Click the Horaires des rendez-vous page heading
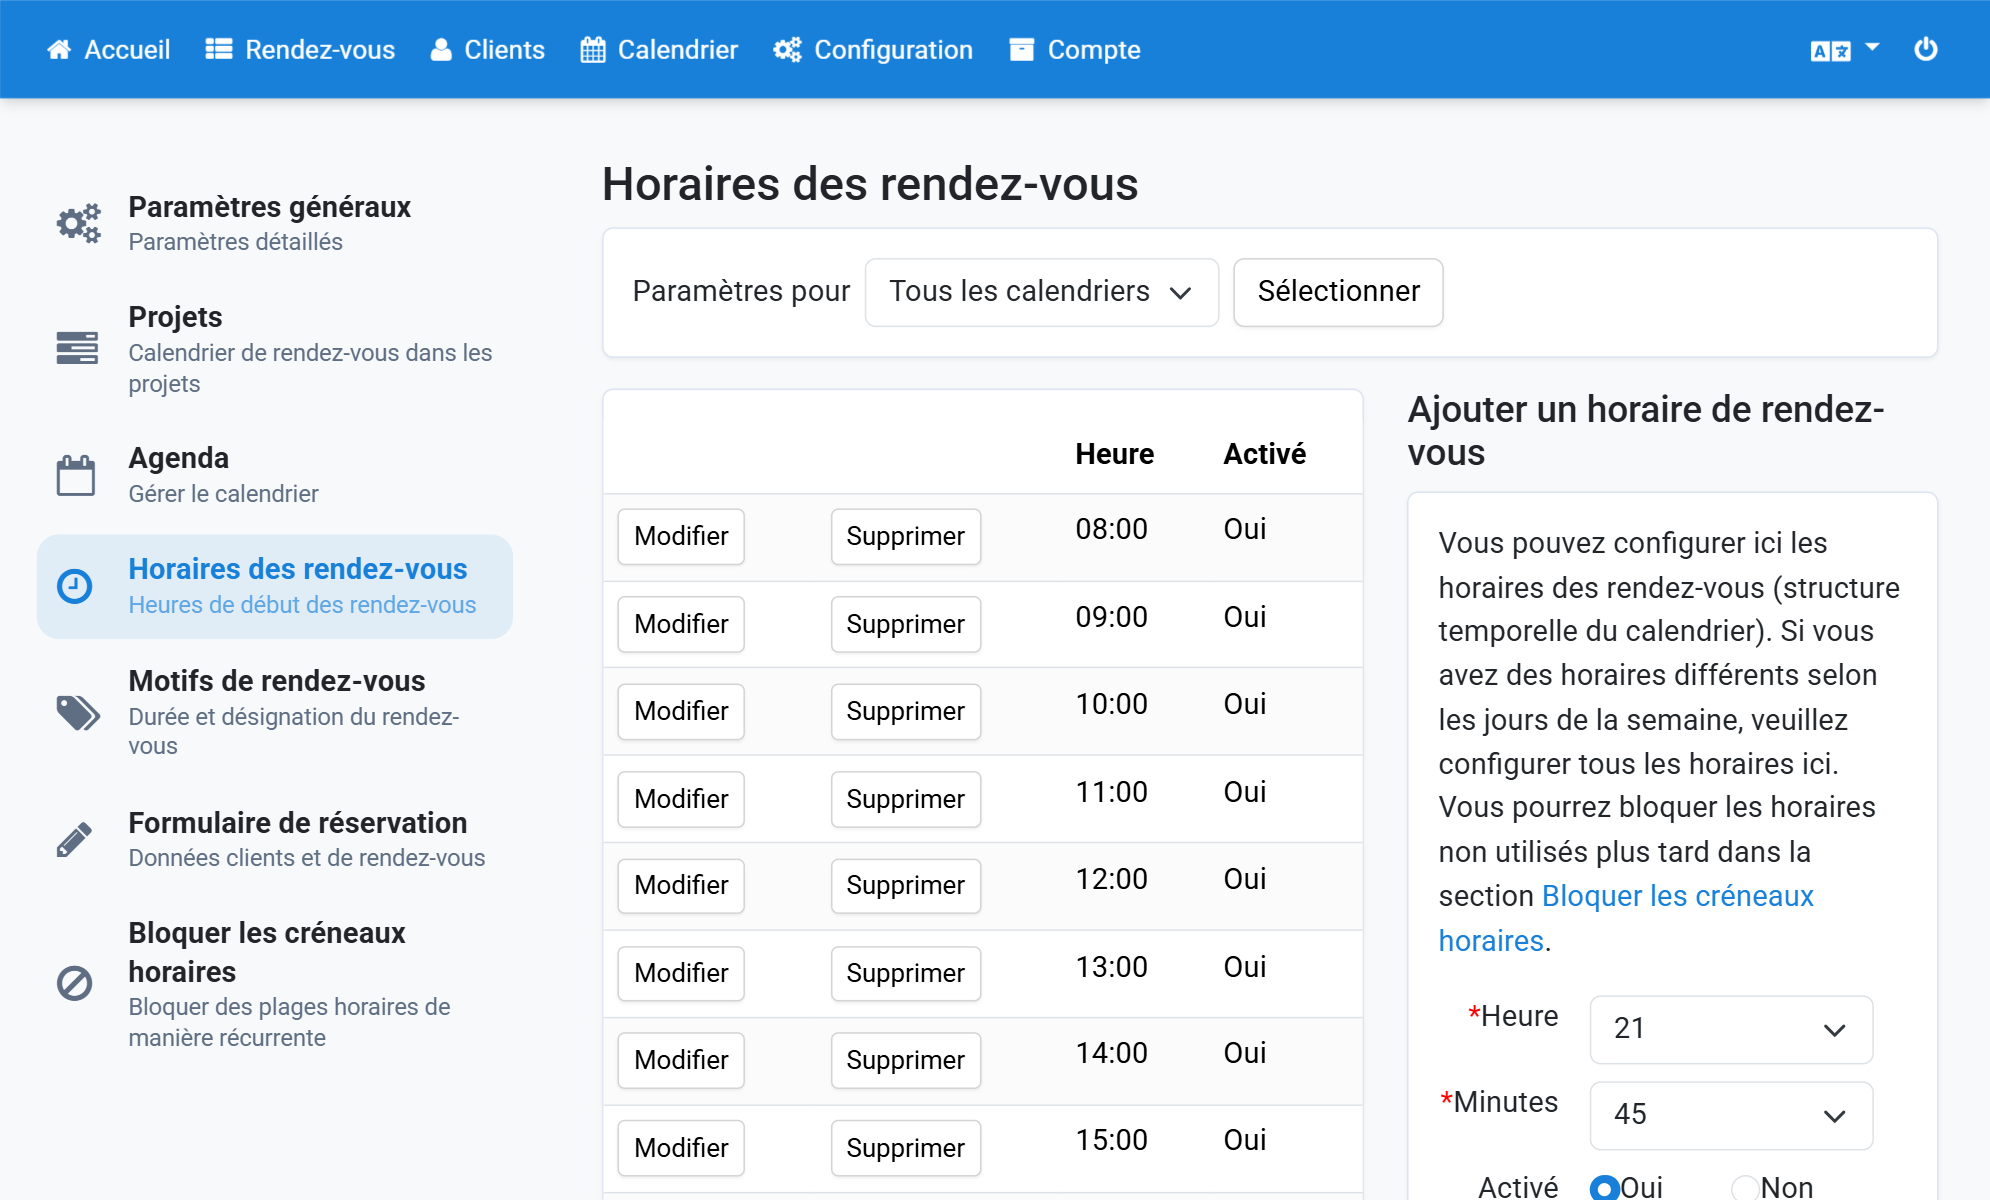This screenshot has height=1200, width=1990. tap(870, 184)
